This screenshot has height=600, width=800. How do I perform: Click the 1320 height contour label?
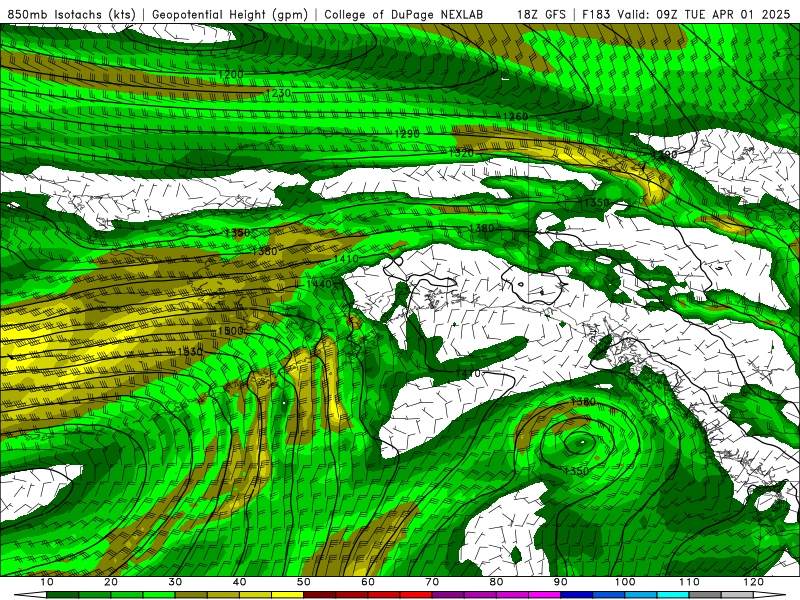coord(461,153)
